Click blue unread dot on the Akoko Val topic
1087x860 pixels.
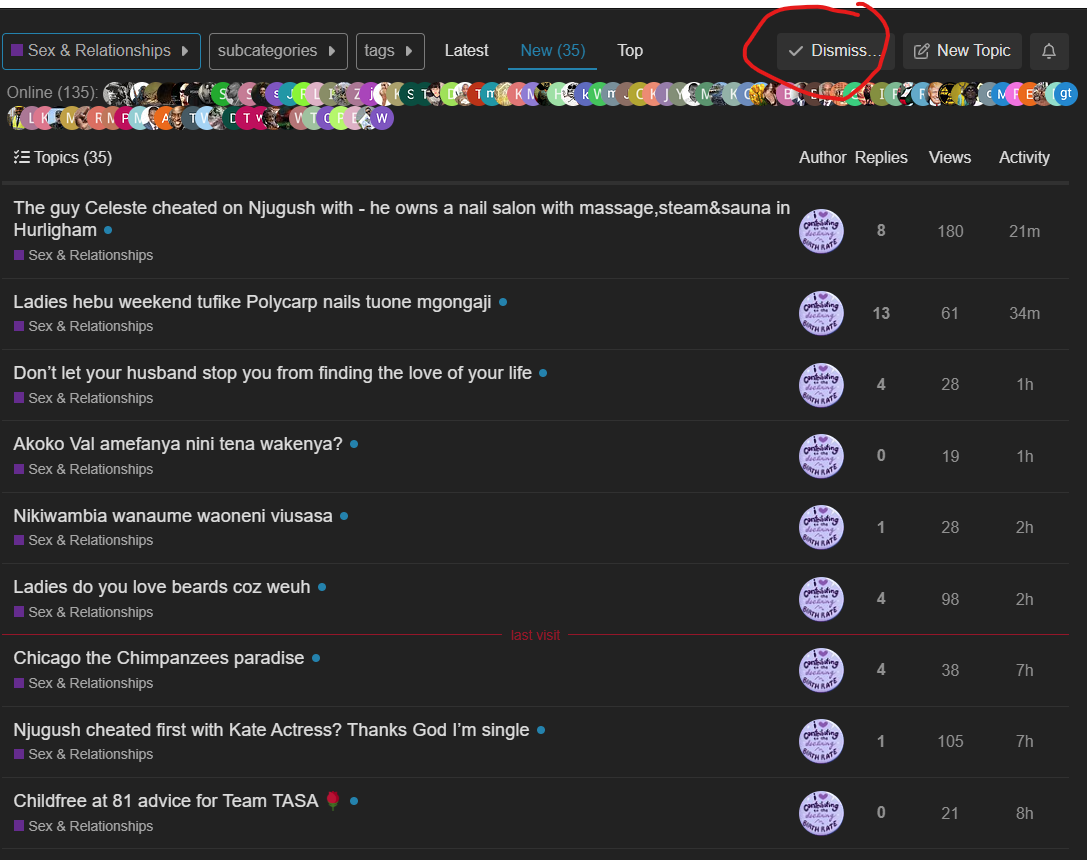click(x=354, y=444)
